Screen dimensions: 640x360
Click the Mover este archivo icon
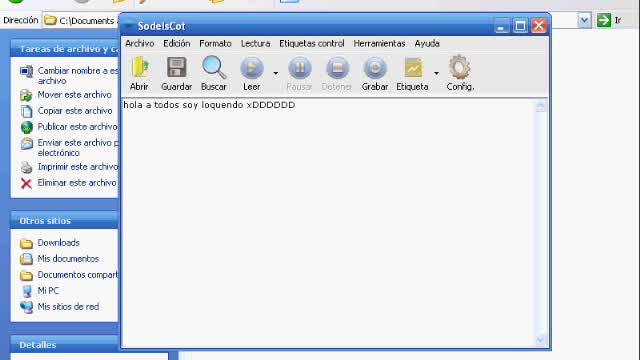click(26, 96)
